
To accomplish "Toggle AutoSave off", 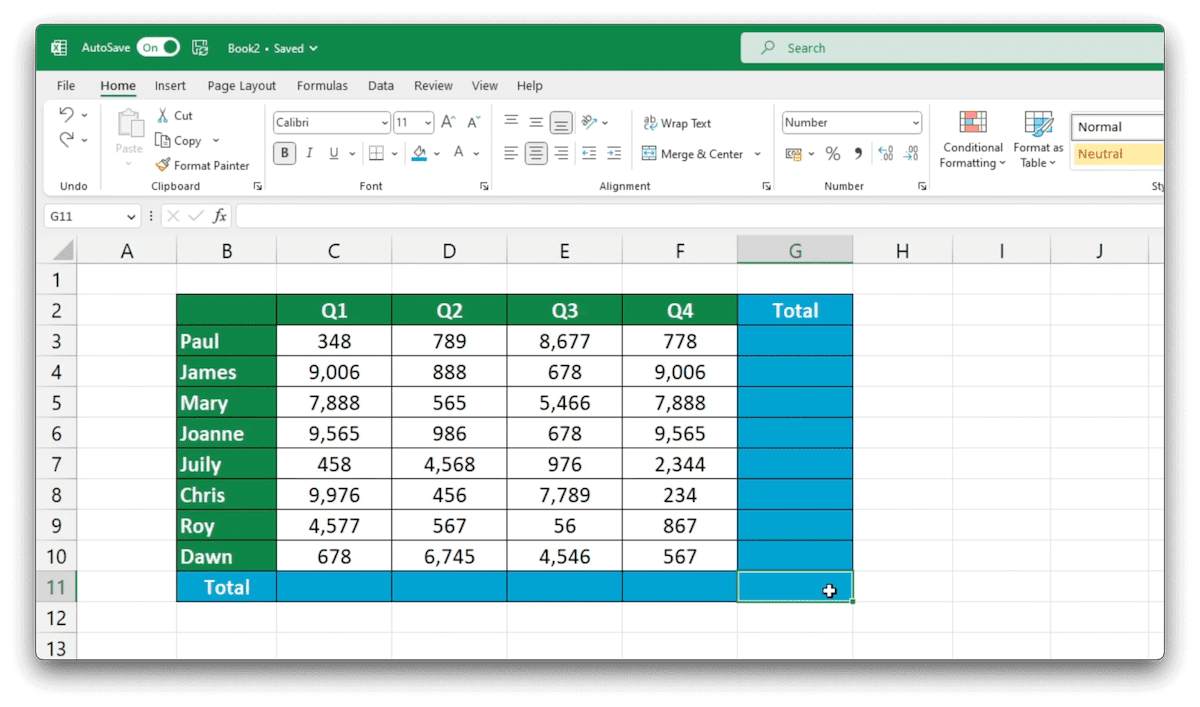I will 158,46.
